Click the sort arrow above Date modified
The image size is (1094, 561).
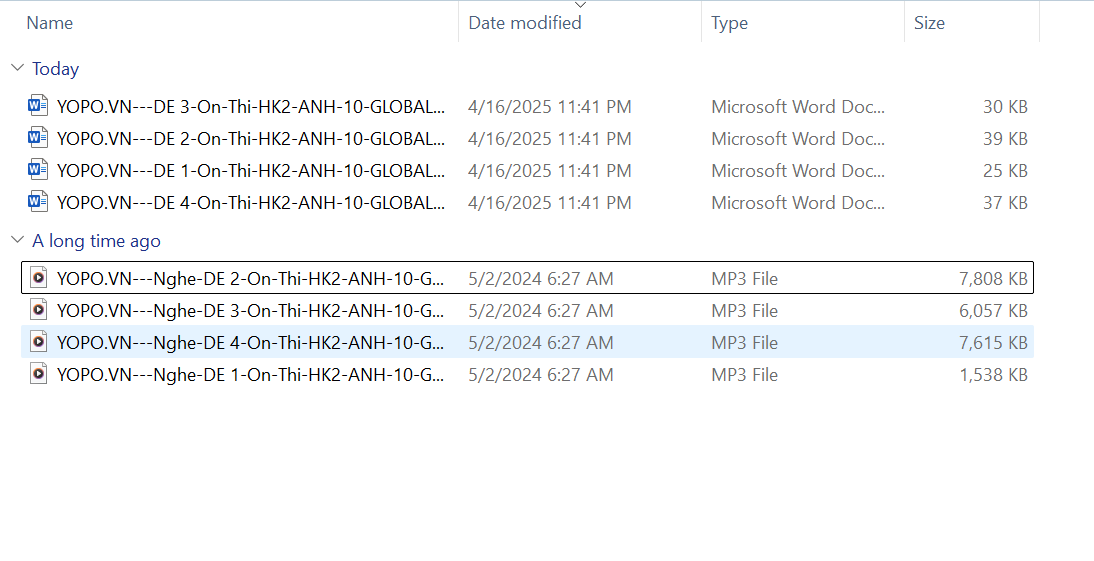coord(580,5)
